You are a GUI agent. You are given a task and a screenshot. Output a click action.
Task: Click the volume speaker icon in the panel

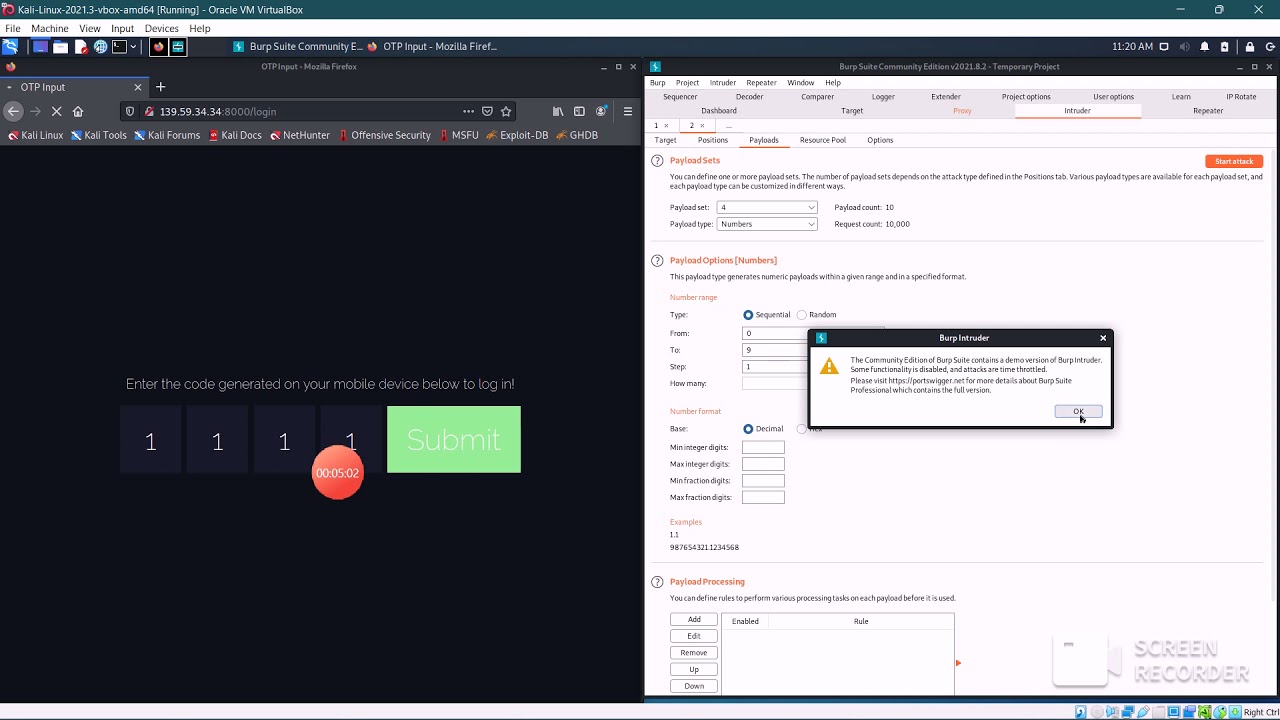coord(1185,46)
